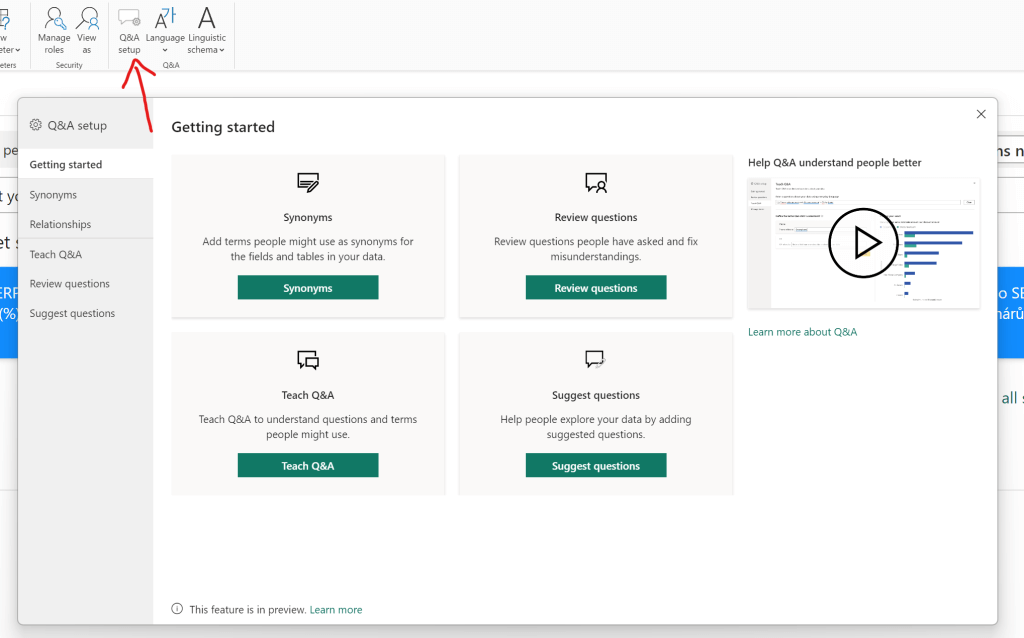
Task: Click the Suggest questions card icon
Action: 596,360
